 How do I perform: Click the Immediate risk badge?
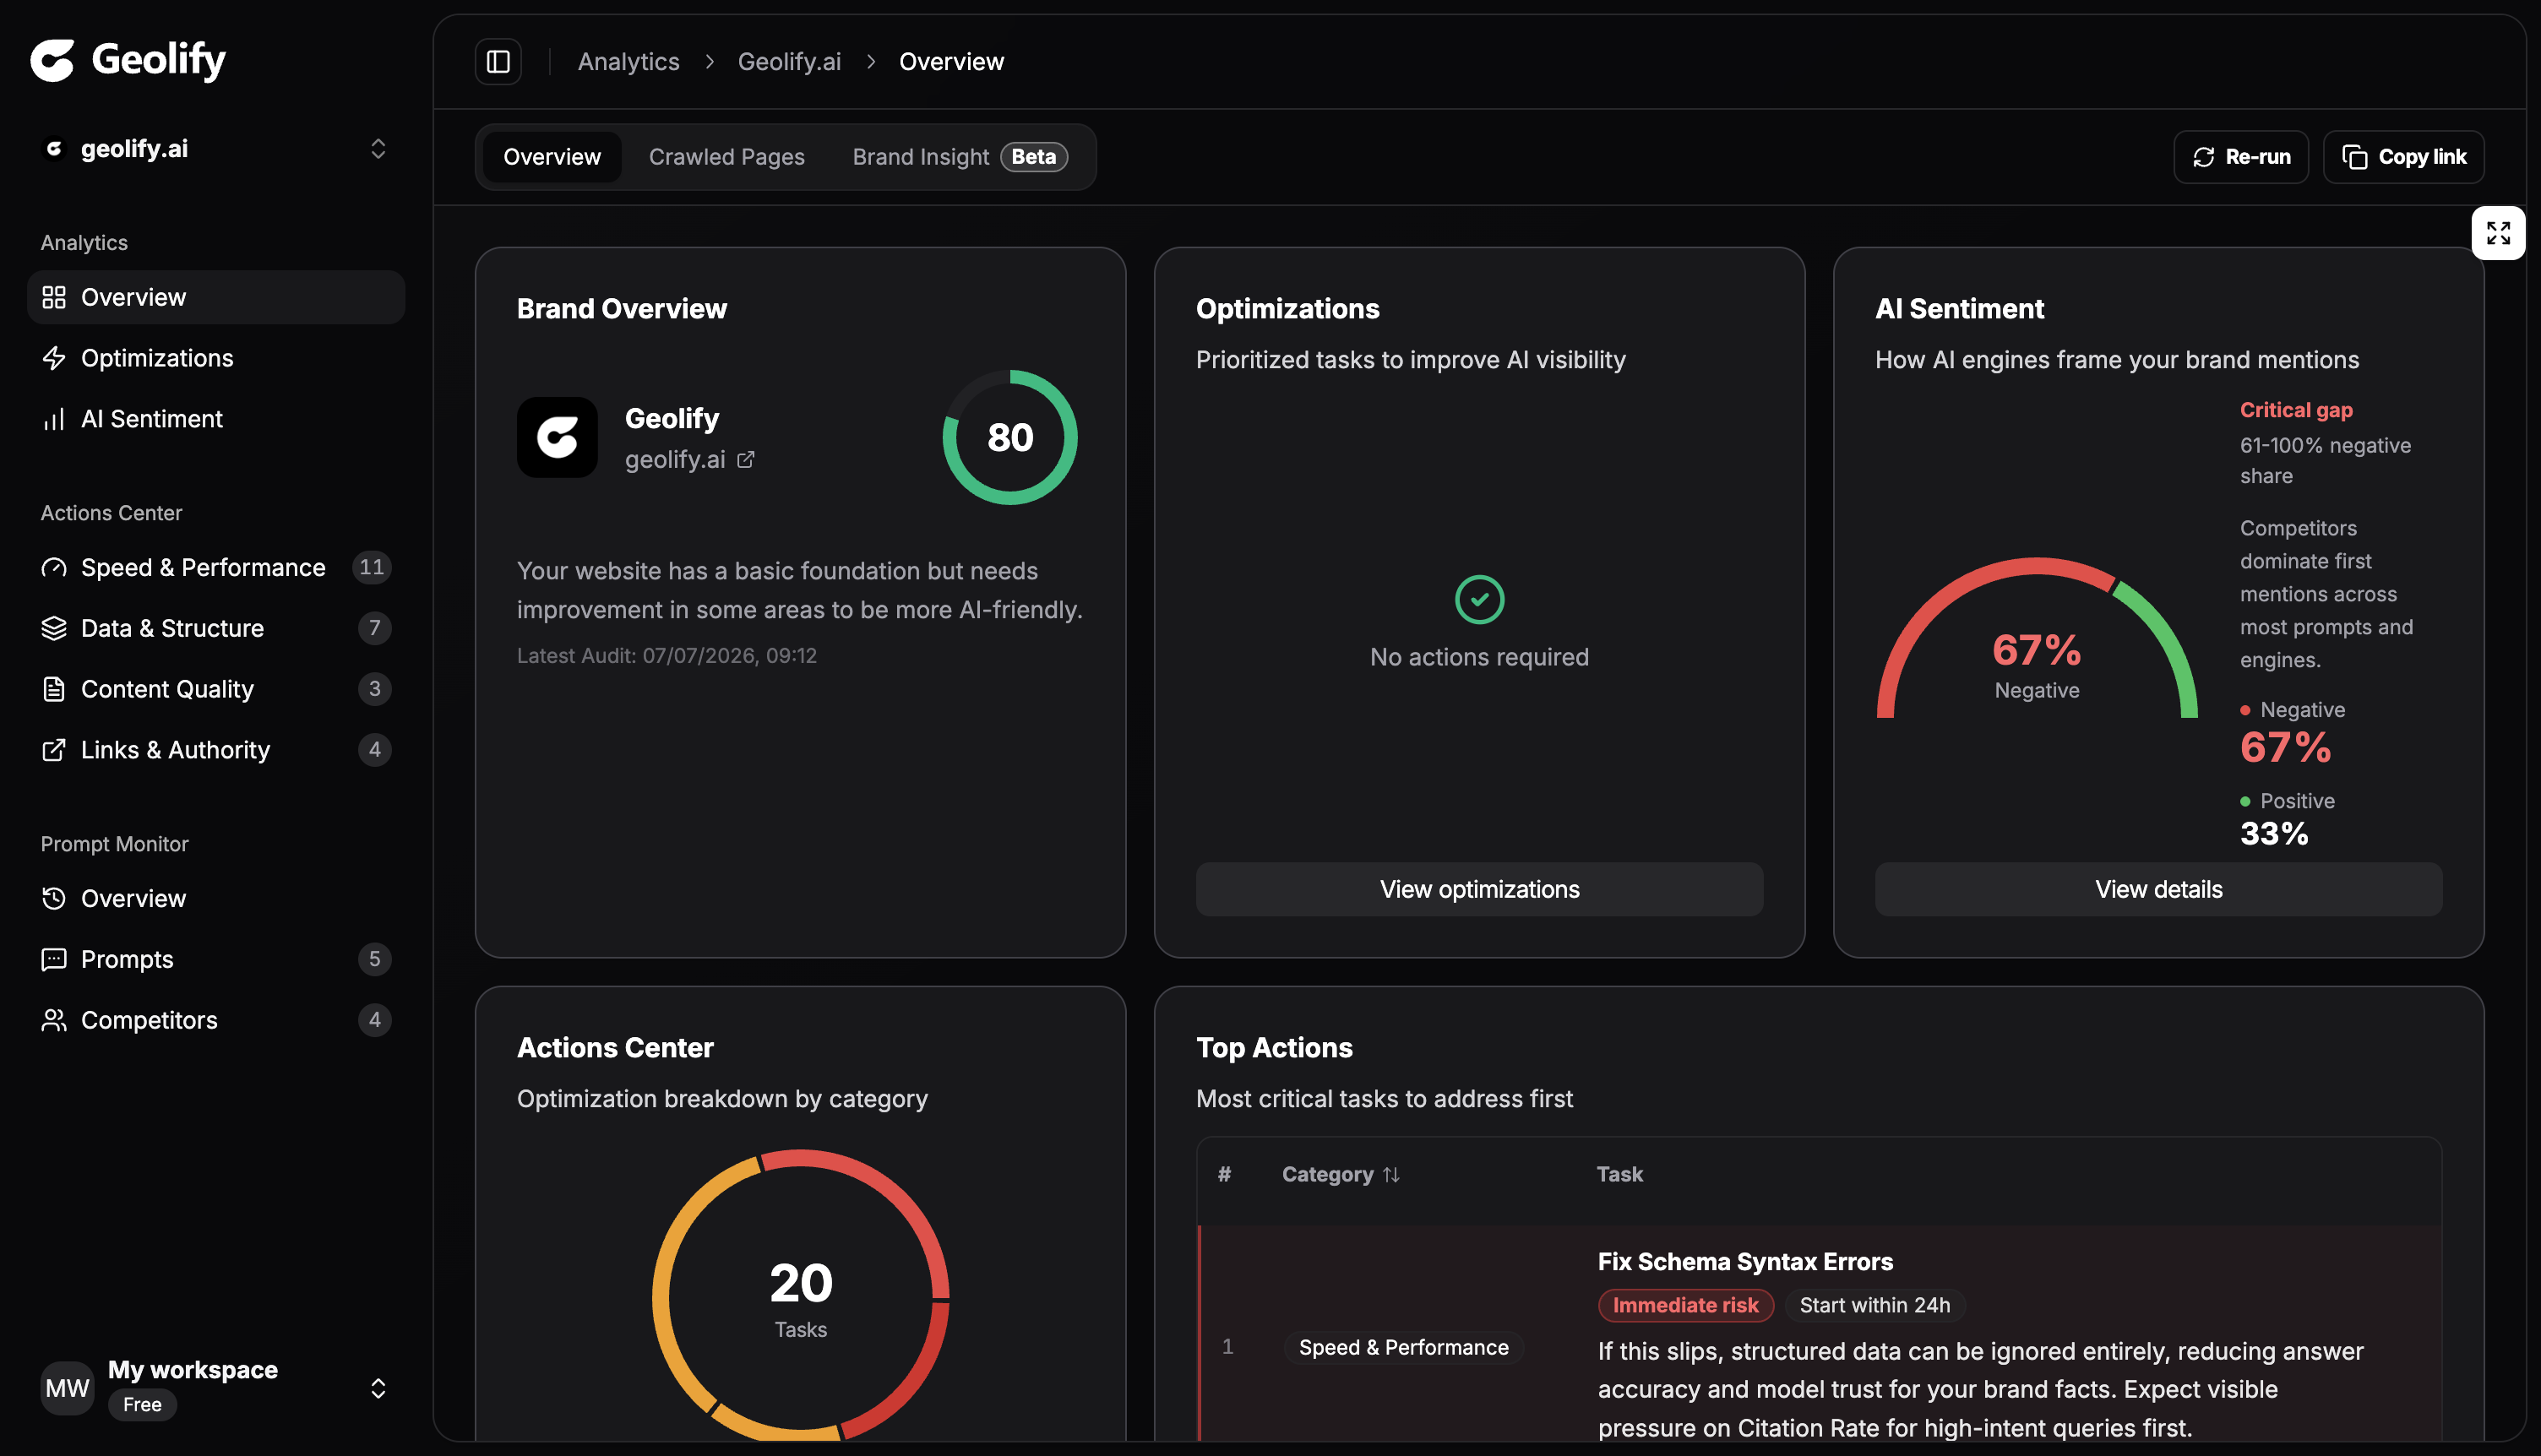point(1685,1306)
